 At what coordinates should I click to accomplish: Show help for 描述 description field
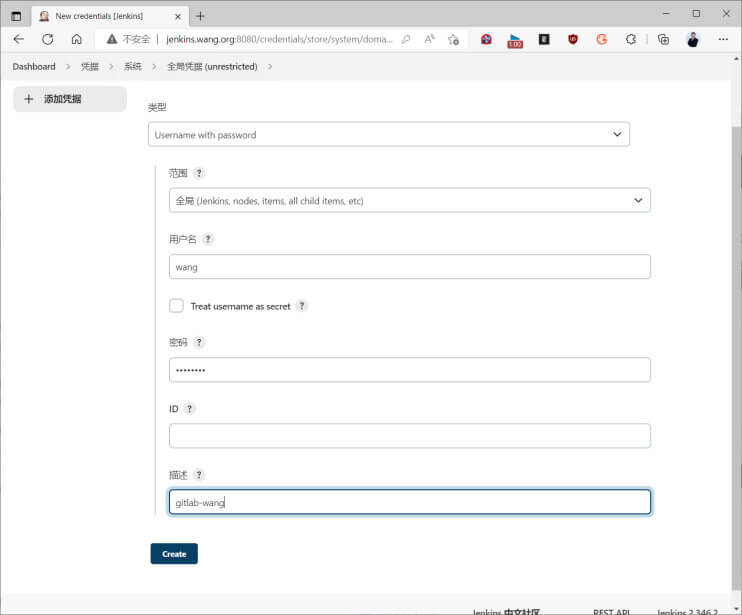[199, 474]
